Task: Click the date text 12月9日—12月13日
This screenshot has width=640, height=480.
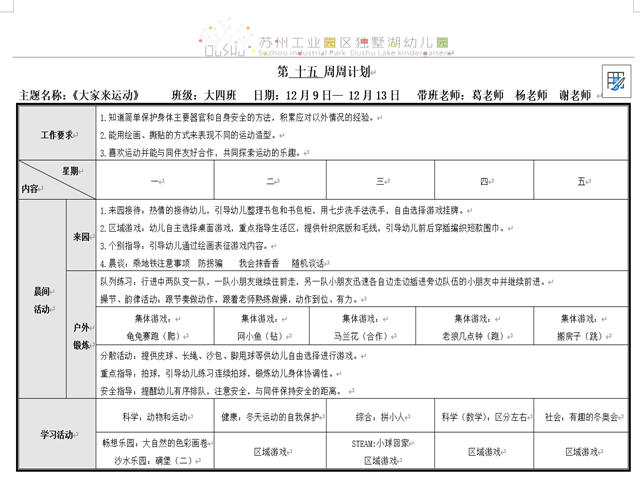Action: [342, 96]
